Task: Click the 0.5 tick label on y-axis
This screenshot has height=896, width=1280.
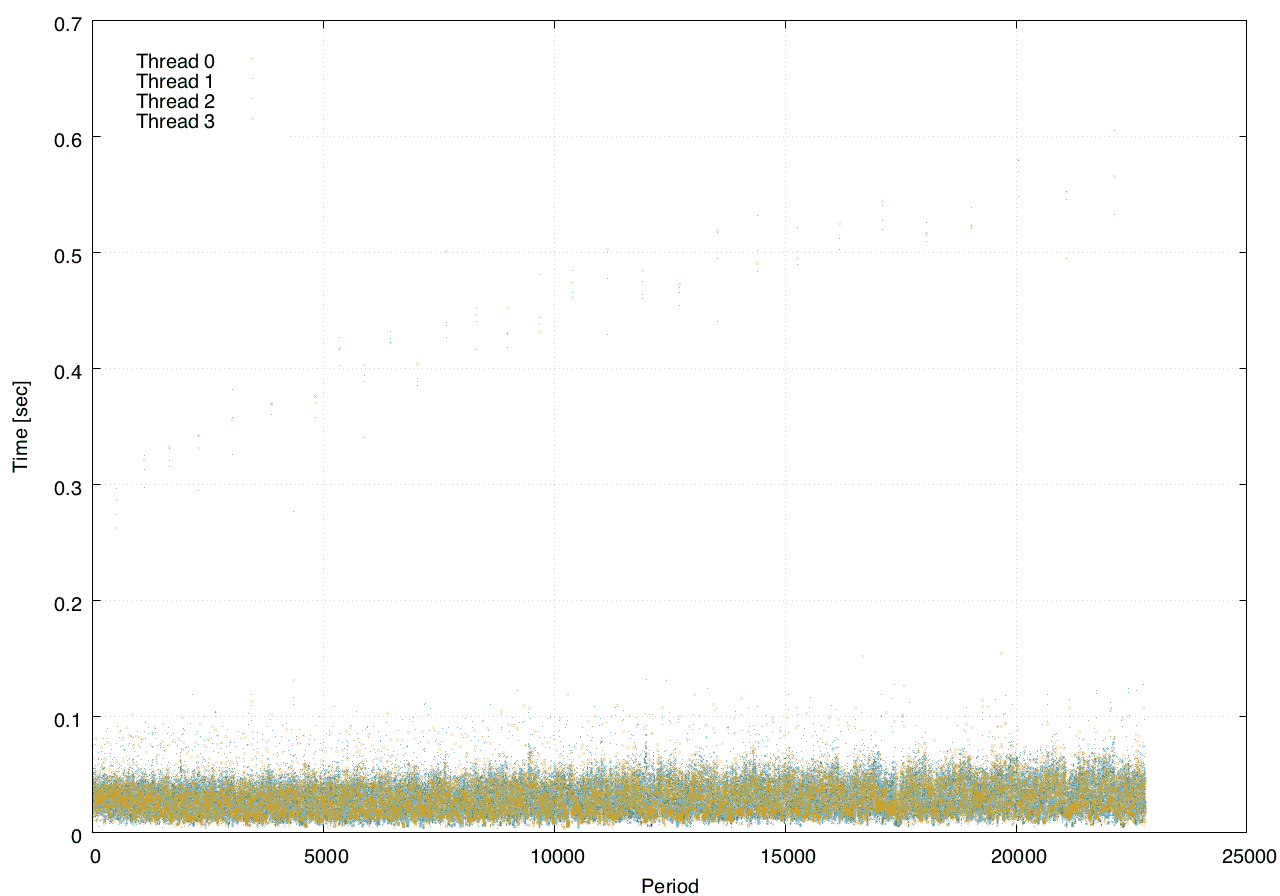Action: pos(67,253)
